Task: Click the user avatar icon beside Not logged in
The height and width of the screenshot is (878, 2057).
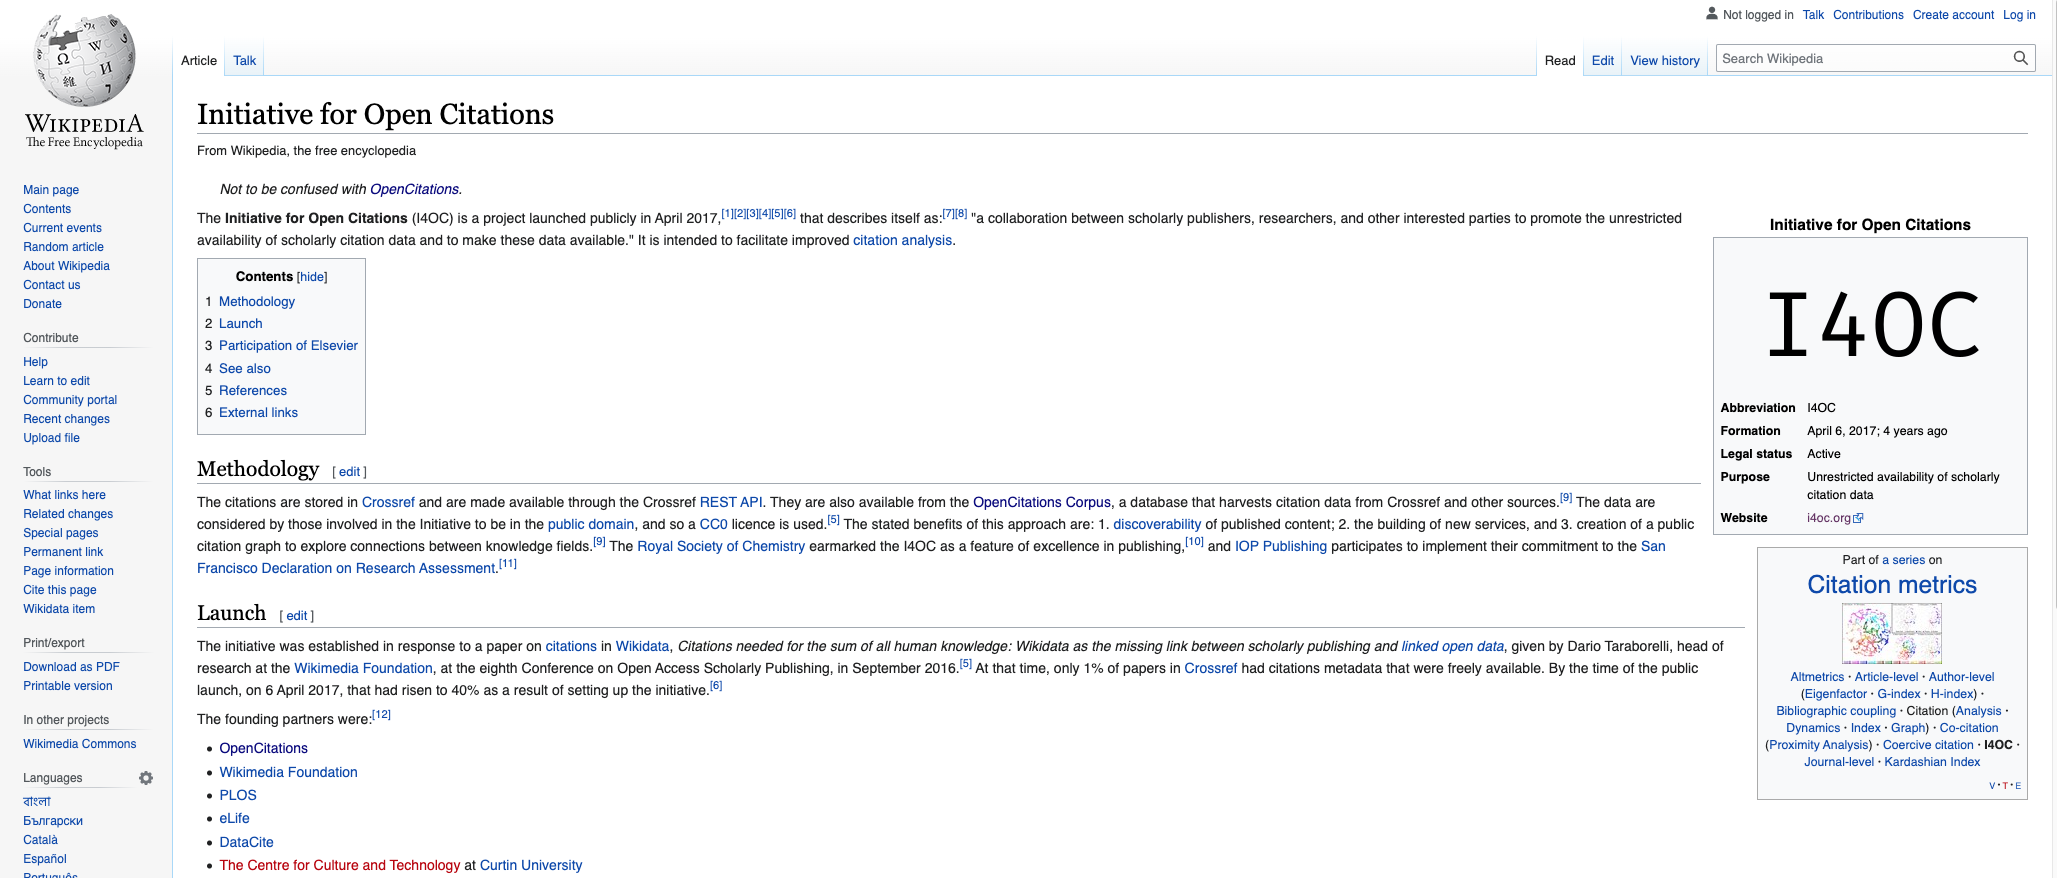Action: click(x=1711, y=14)
